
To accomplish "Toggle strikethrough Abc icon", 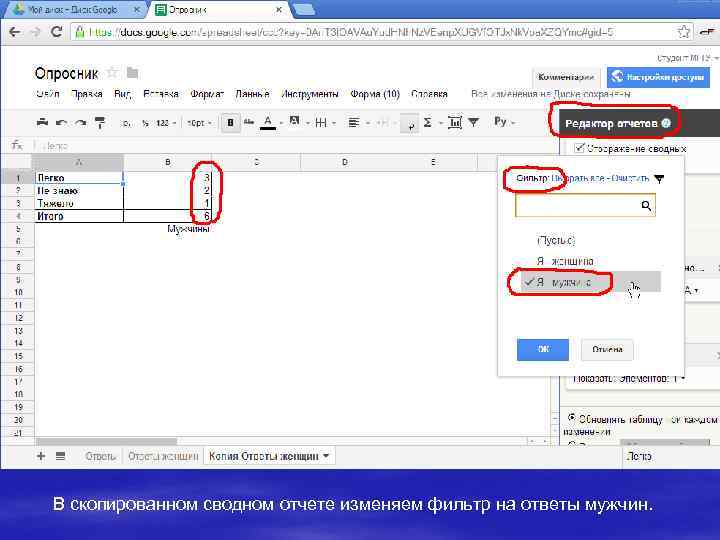I will (x=249, y=122).
